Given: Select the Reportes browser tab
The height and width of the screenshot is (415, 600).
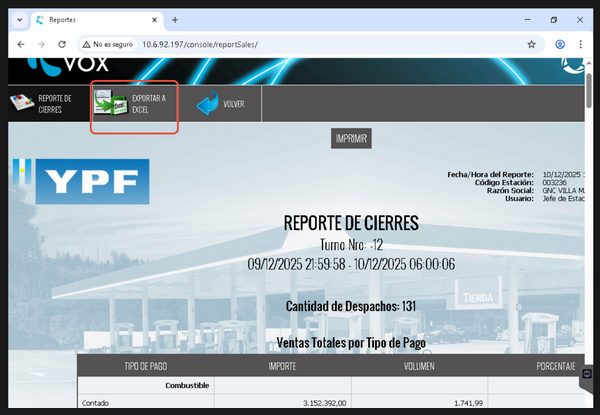Looking at the screenshot, I should tap(98, 21).
